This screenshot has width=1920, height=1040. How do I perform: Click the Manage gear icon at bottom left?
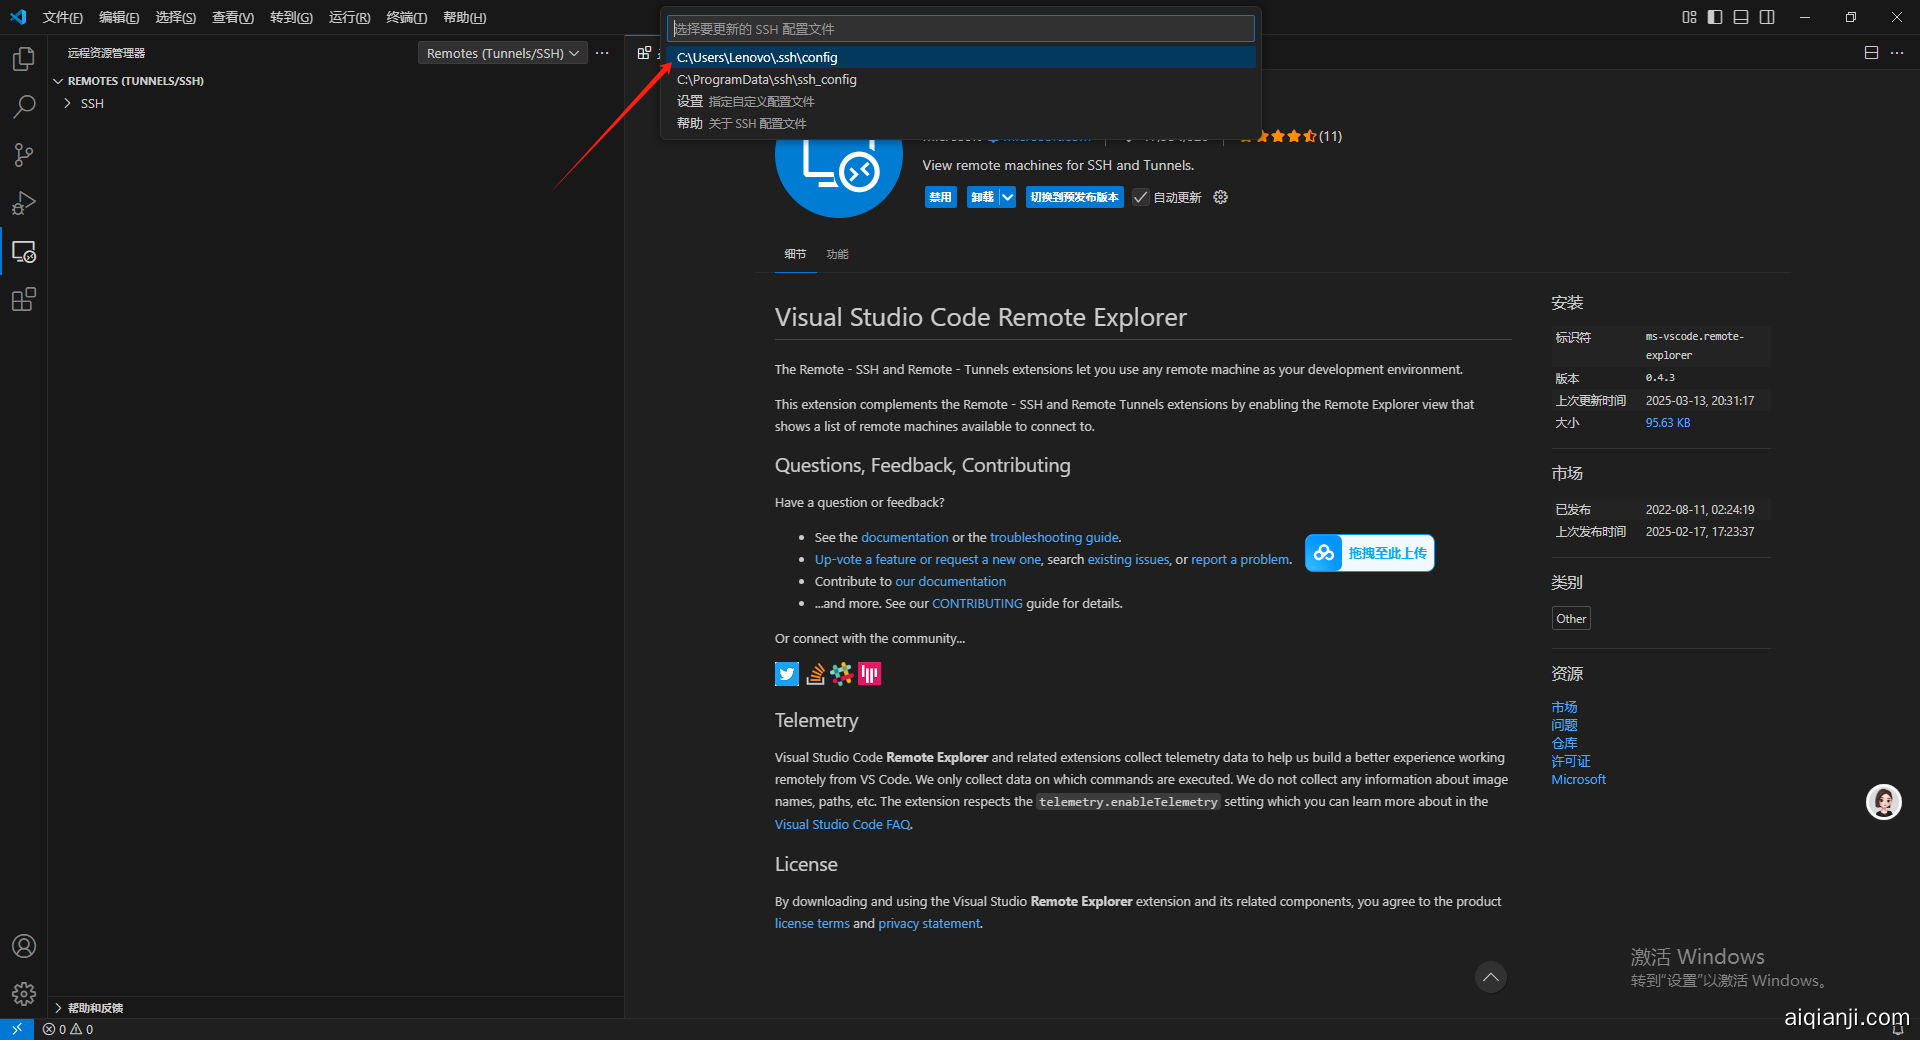coord(24,993)
